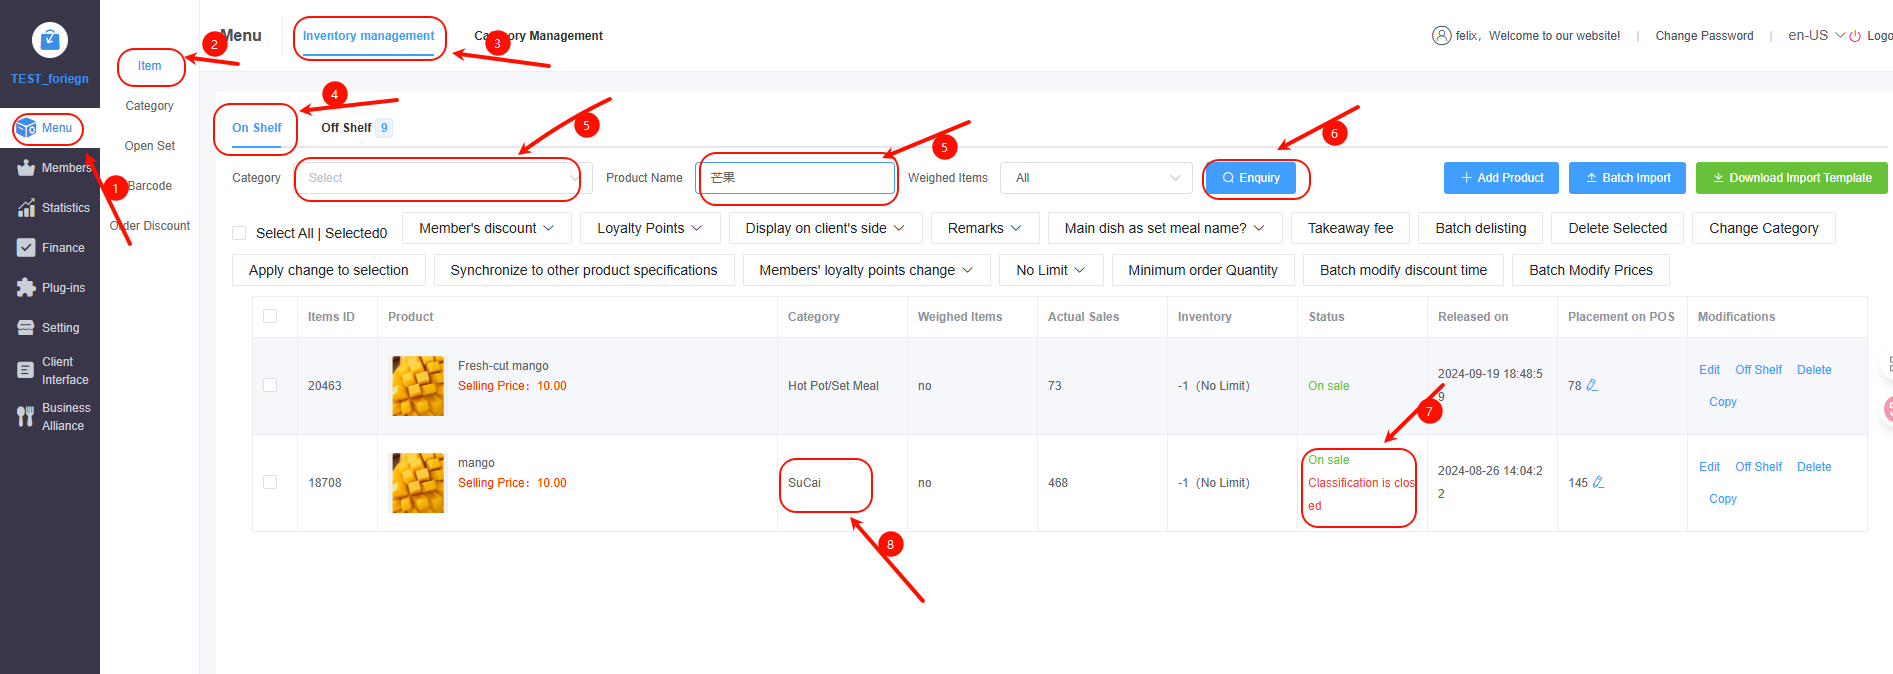This screenshot has width=1893, height=674.
Task: Open Plug-ins puzzle icon
Action: [26, 288]
